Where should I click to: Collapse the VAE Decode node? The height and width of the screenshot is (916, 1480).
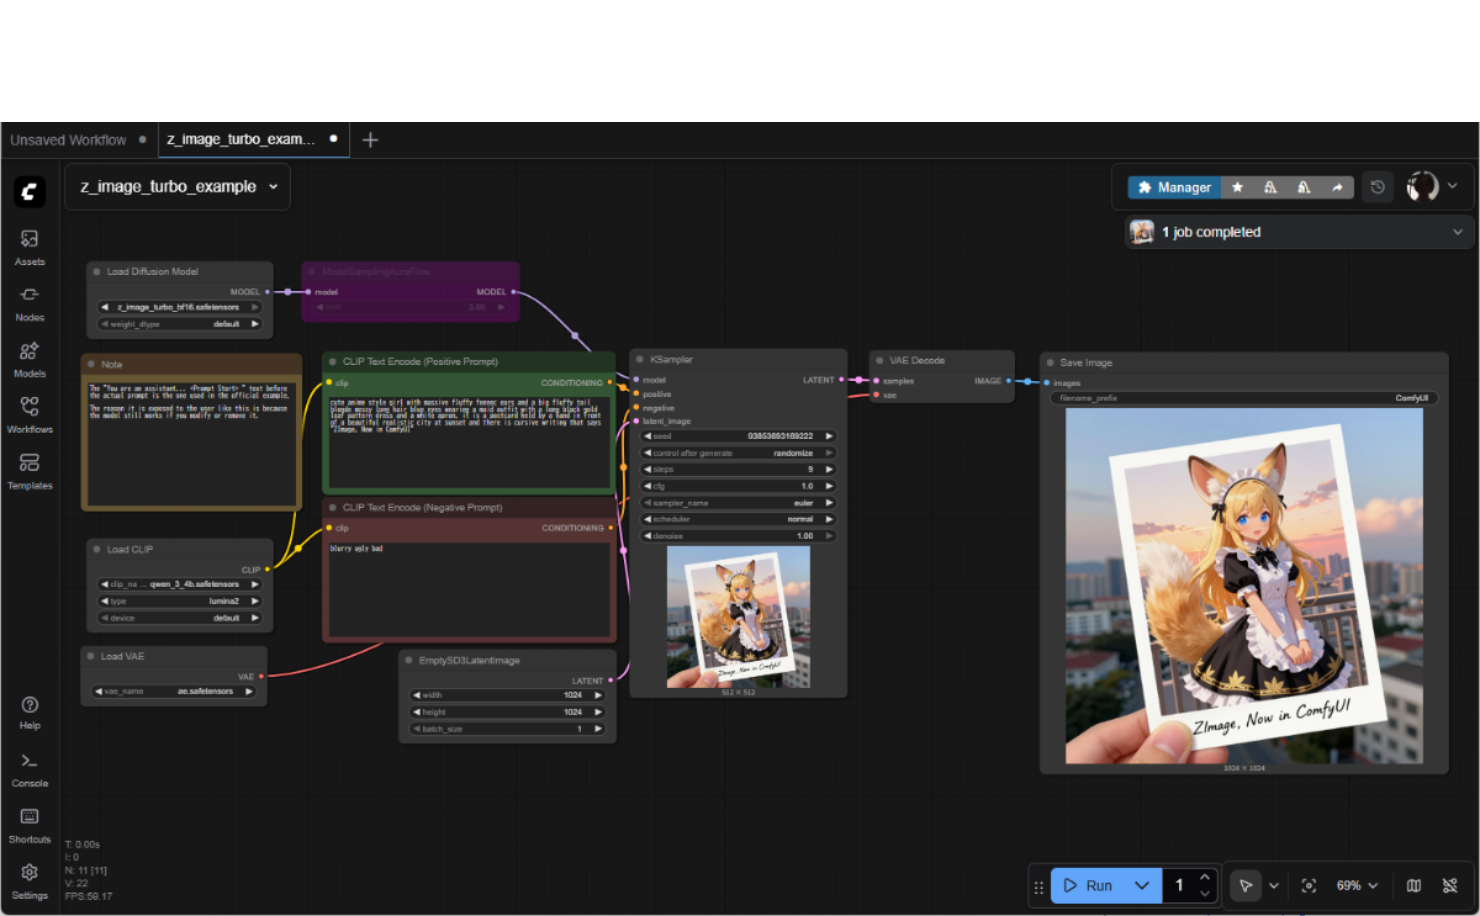point(880,361)
